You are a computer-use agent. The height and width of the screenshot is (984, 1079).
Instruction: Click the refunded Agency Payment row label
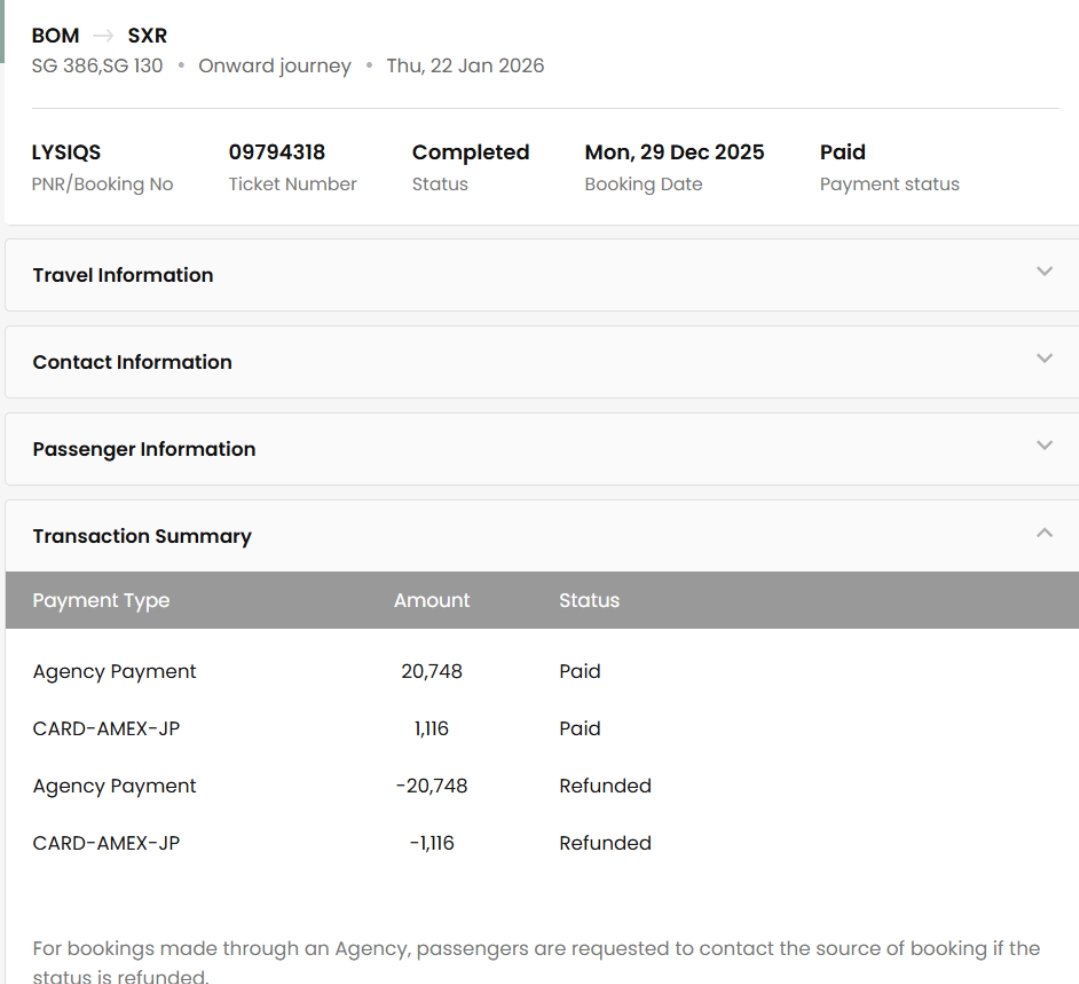coord(114,787)
